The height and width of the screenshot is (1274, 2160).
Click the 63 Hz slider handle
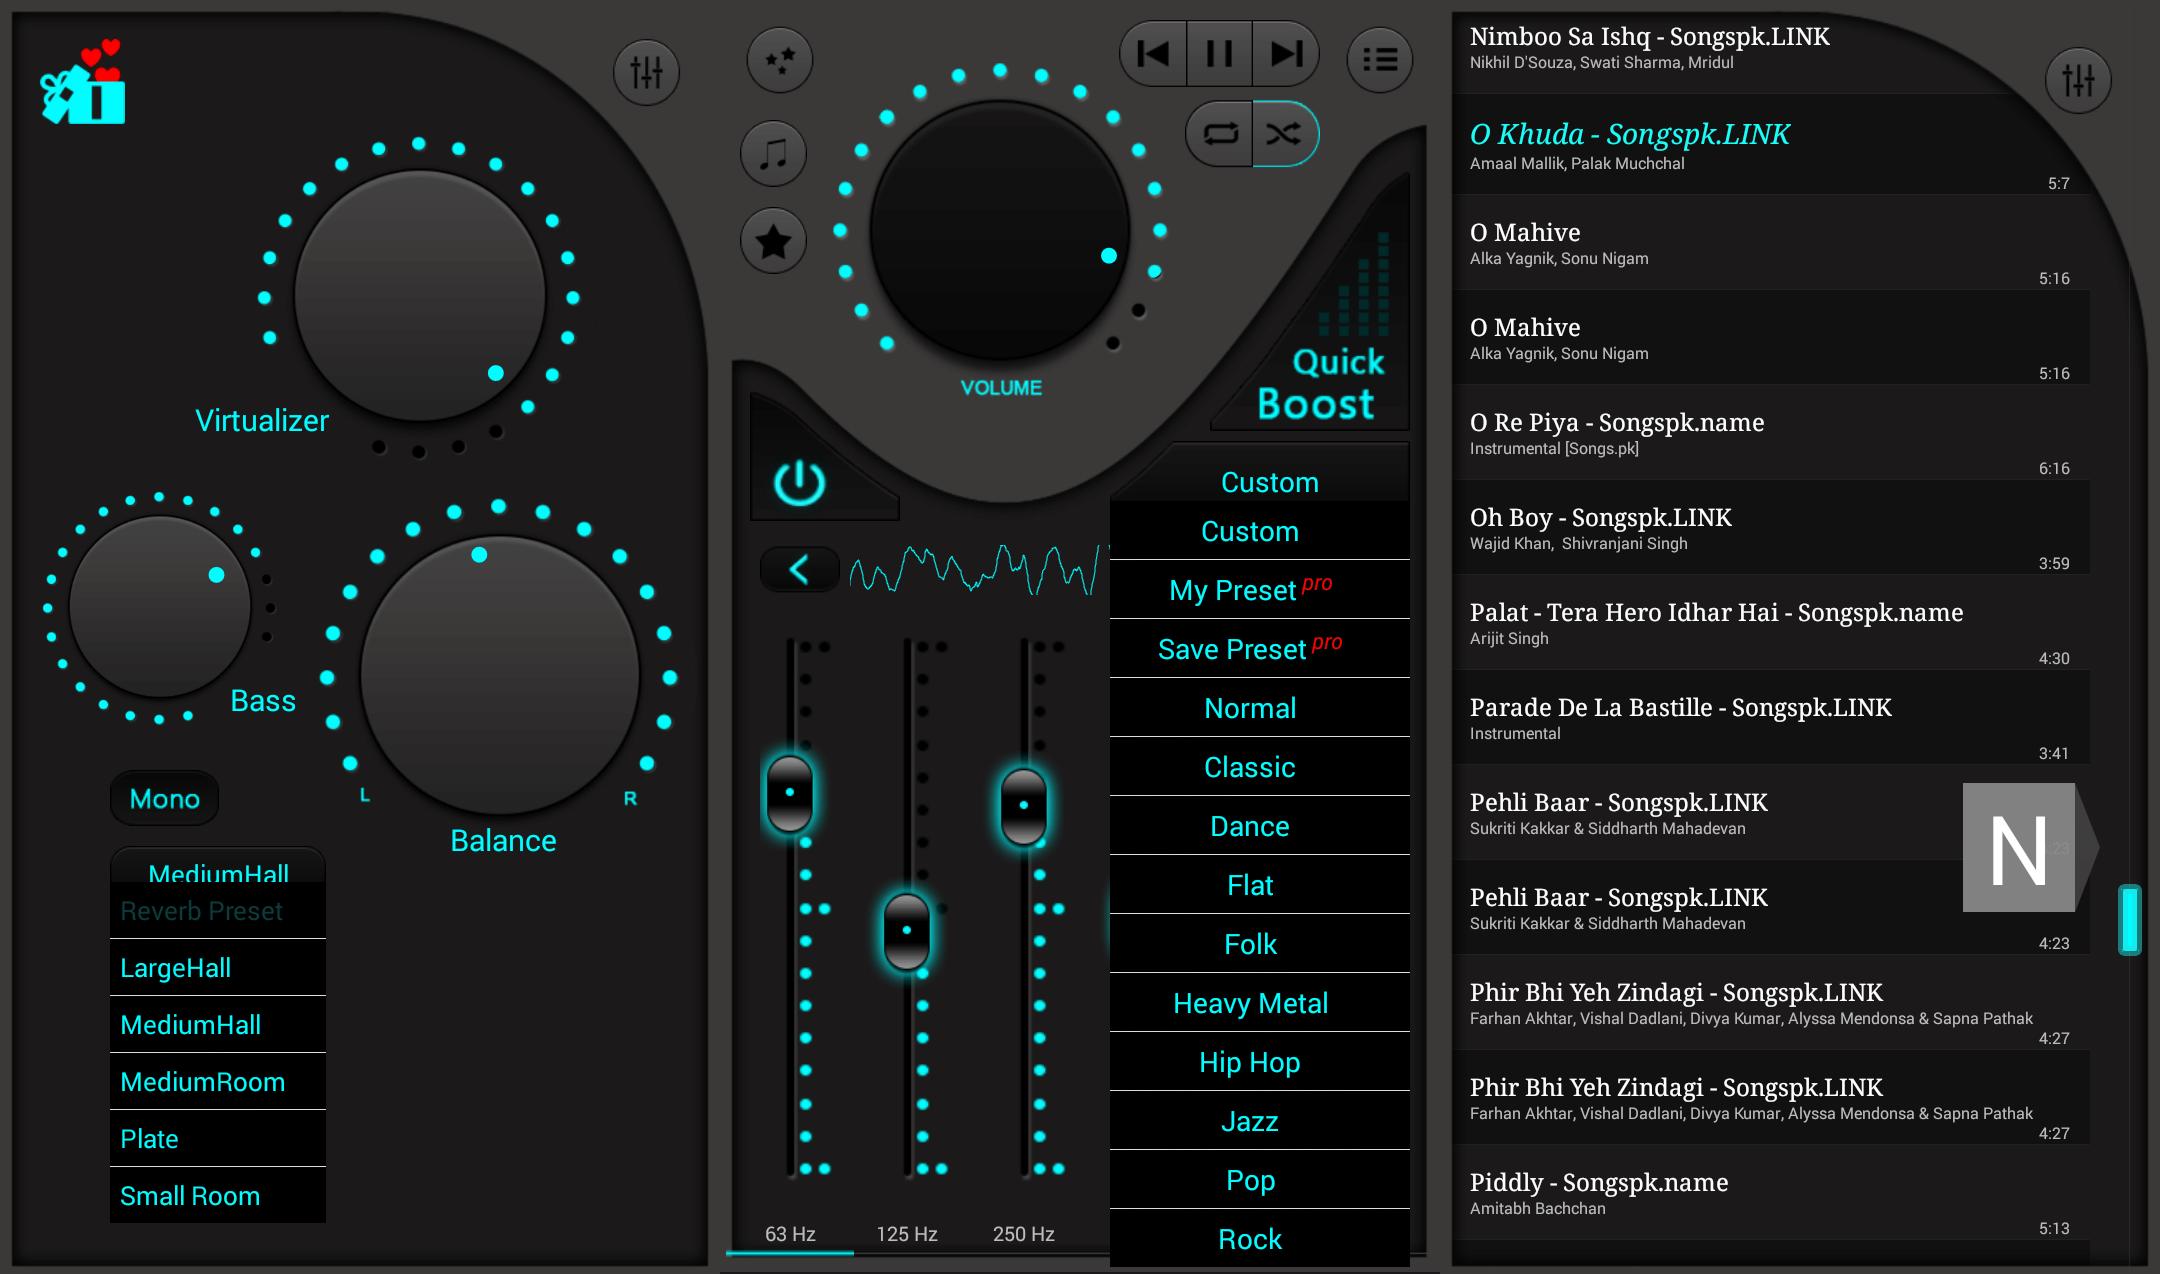click(x=790, y=793)
